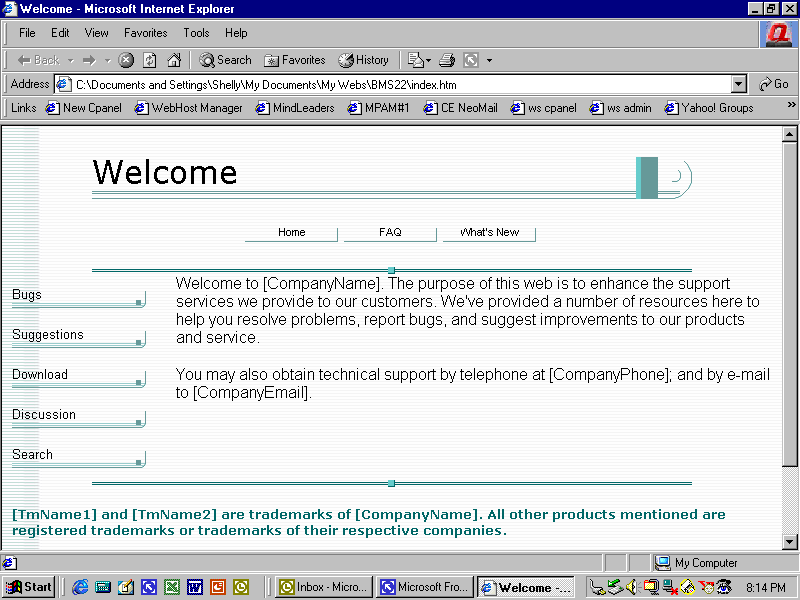Click the FAQ navigation button
Viewport: 800px width, 600px height.
coord(390,233)
